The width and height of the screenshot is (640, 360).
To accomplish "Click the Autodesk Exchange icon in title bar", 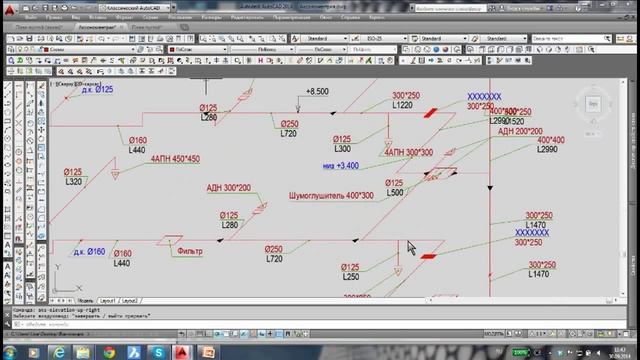I will click(550, 8).
